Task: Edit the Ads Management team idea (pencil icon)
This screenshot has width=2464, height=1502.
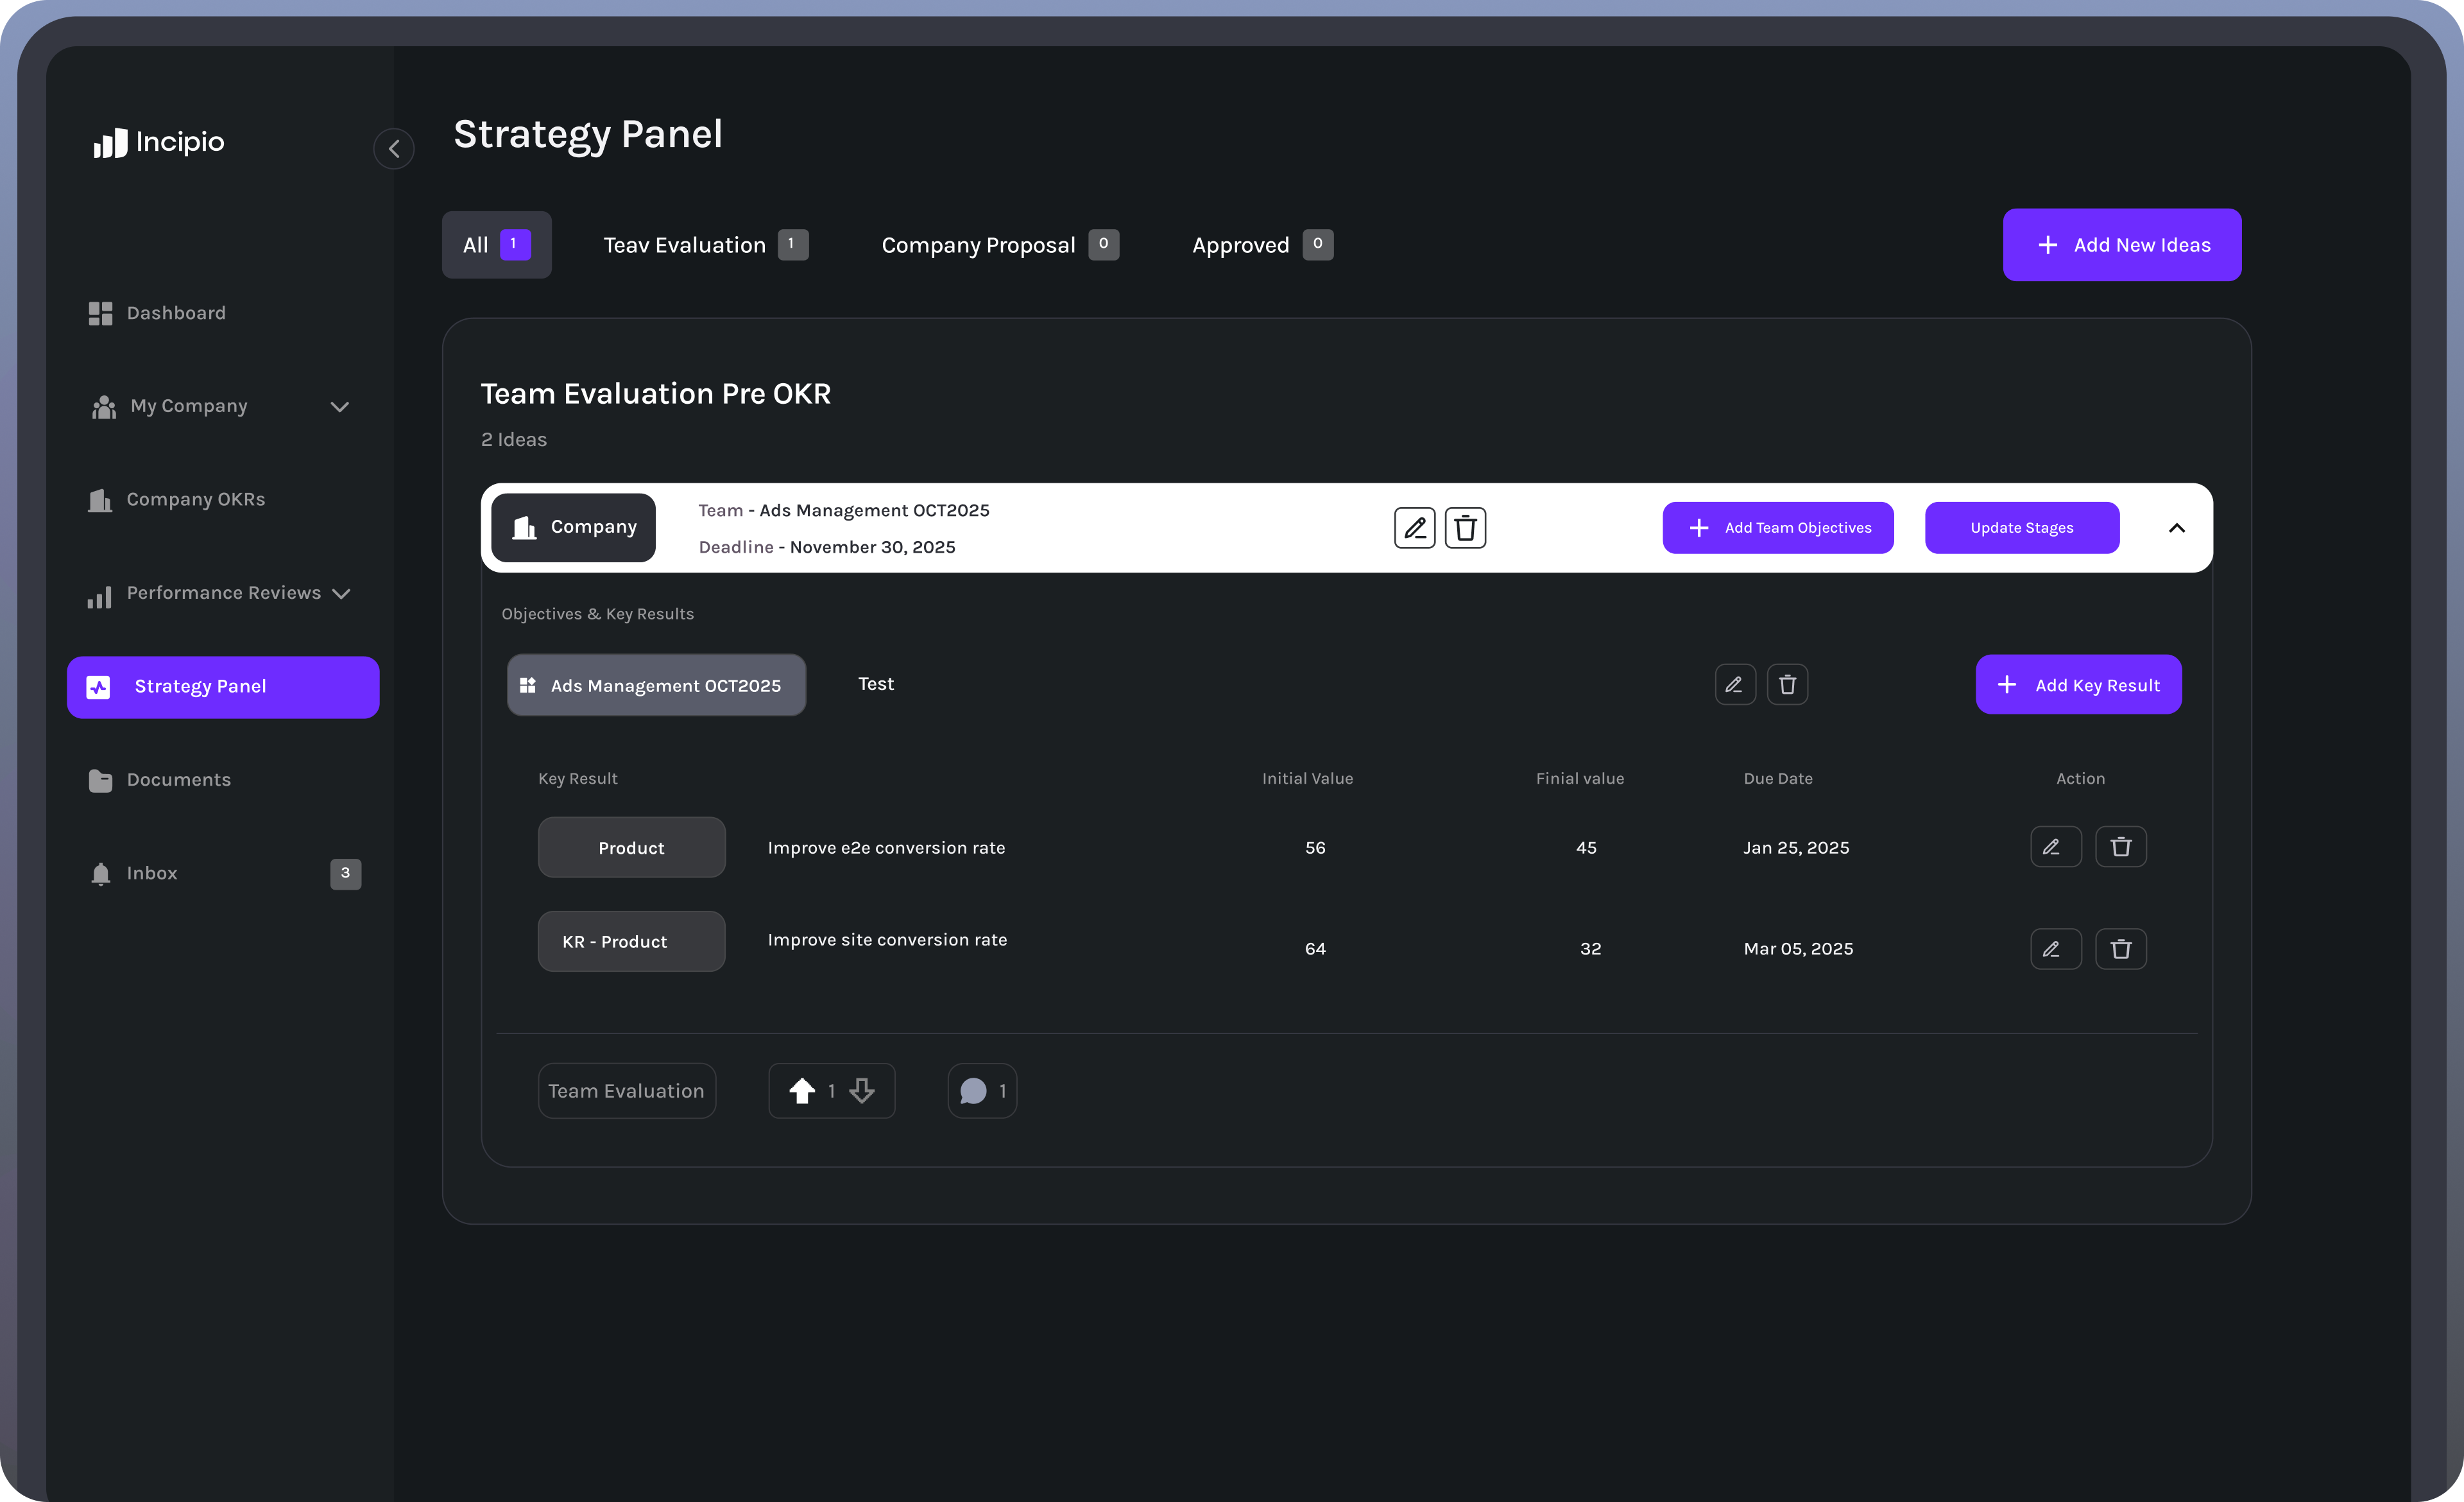Action: (1414, 528)
